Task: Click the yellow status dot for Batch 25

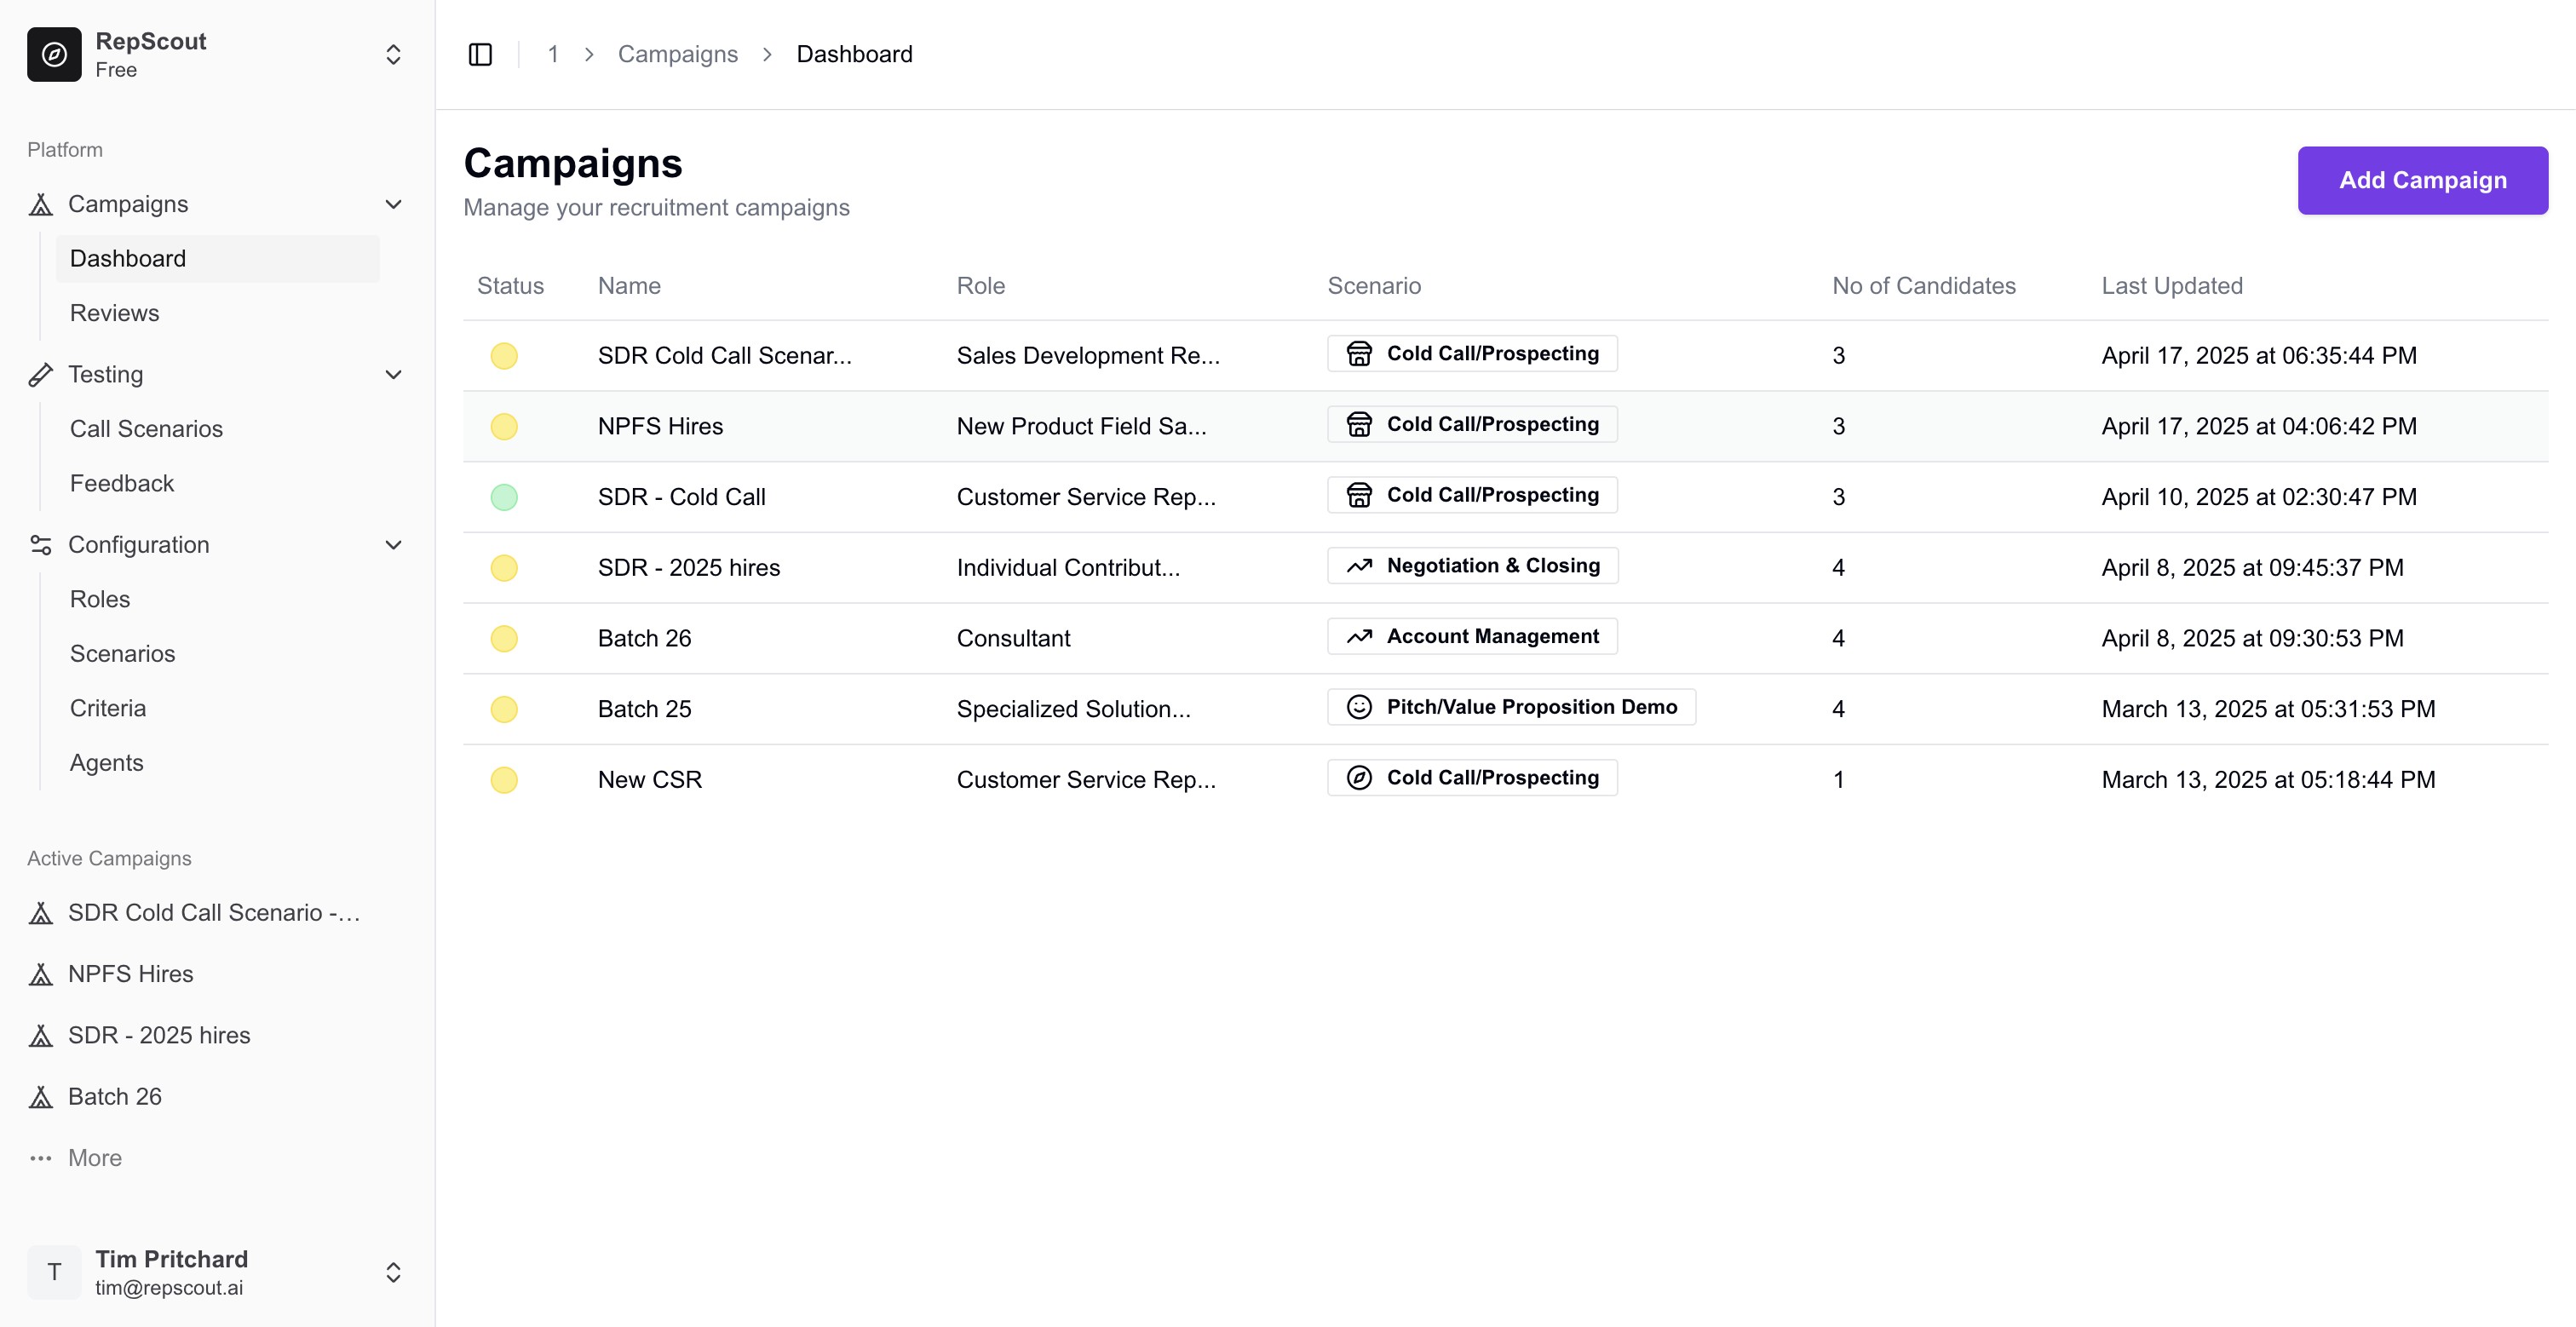Action: tap(504, 709)
